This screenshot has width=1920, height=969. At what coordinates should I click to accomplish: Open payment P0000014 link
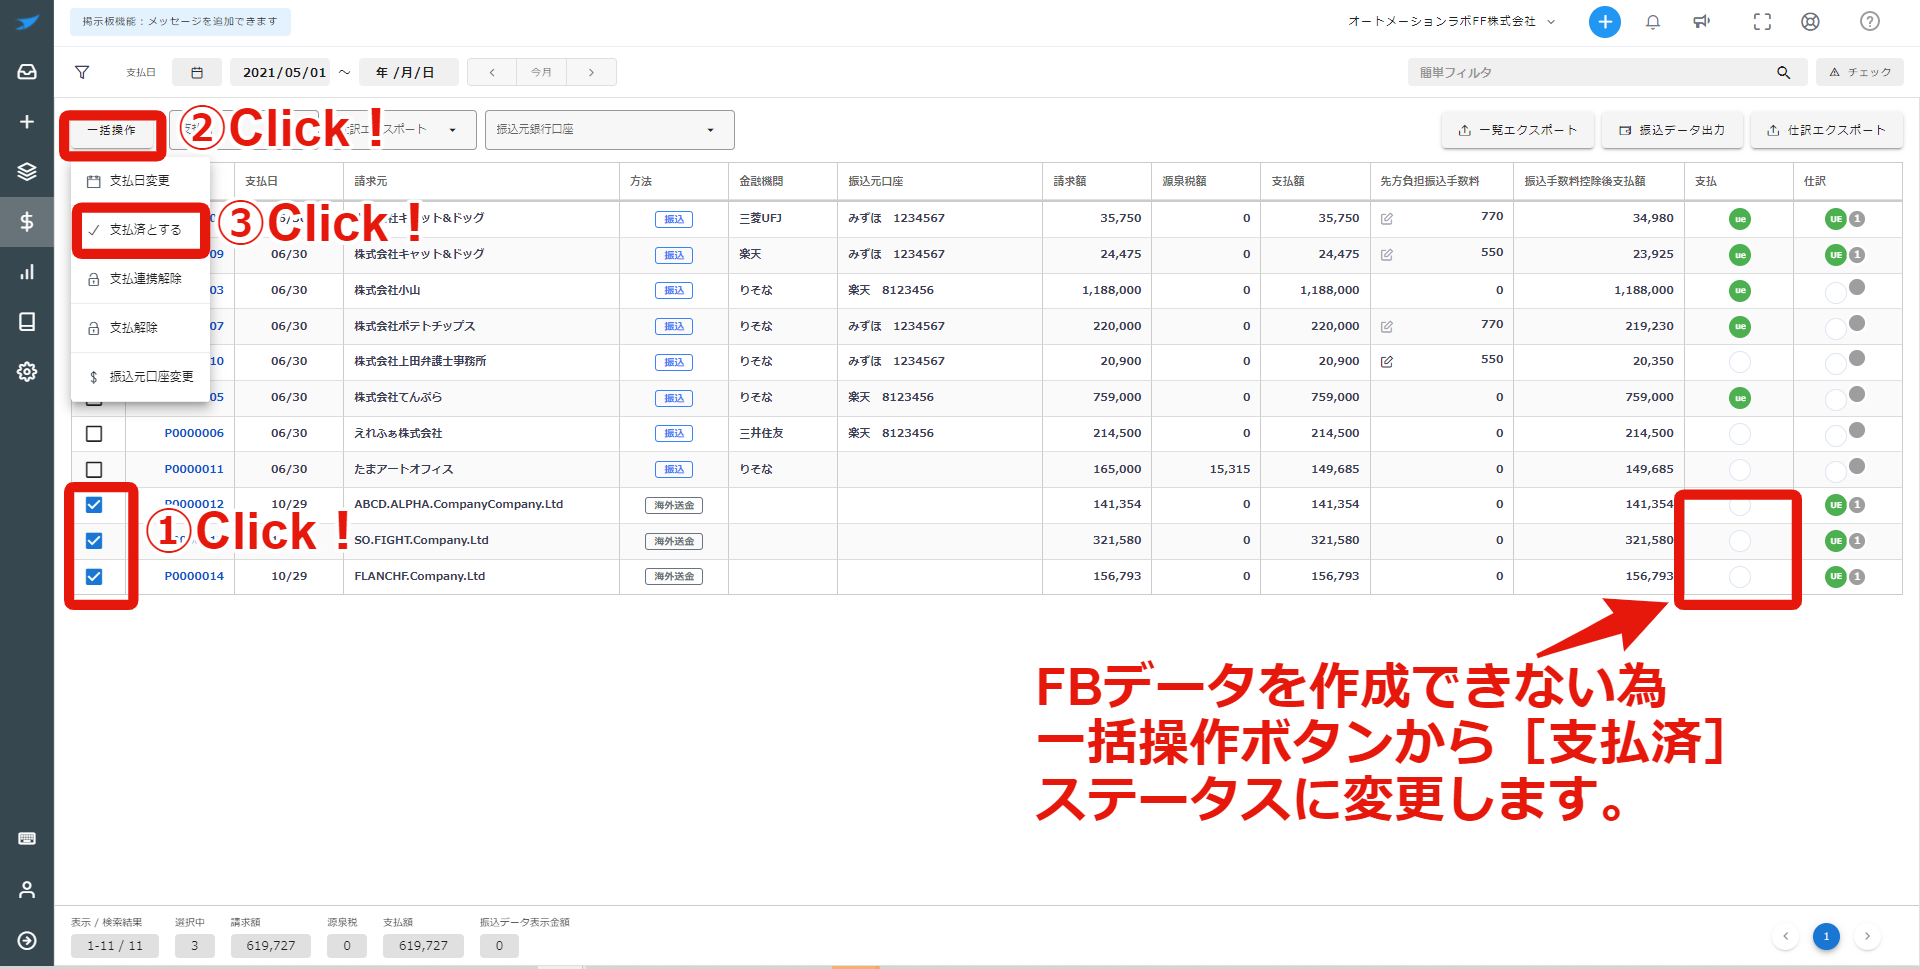coord(194,576)
